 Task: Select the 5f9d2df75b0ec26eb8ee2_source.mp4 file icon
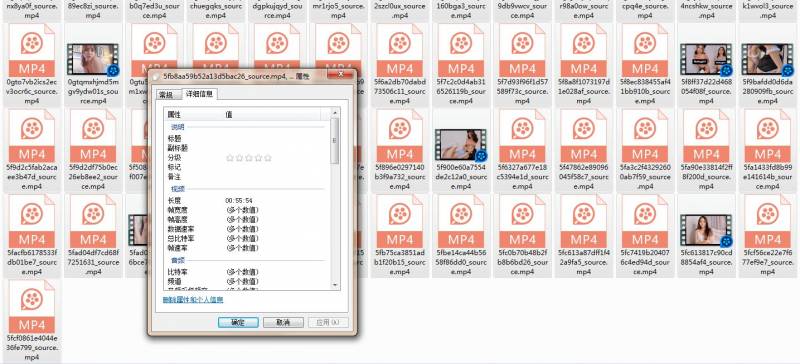93,135
